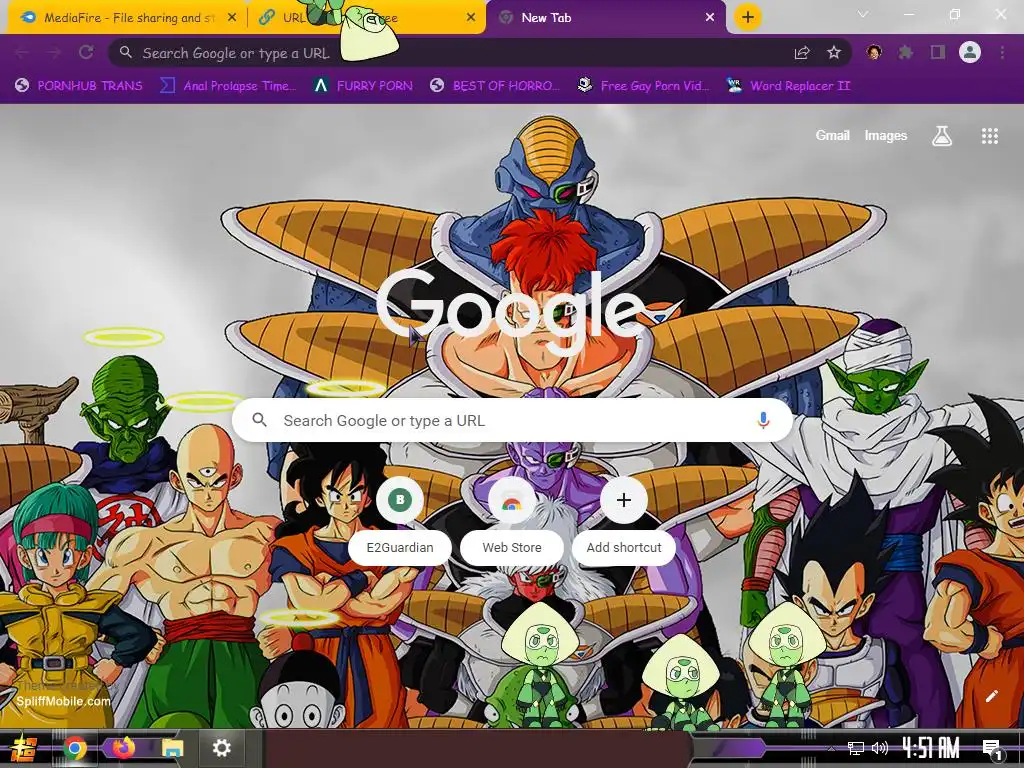
Task: Click the Google search box on the page
Action: [512, 421]
